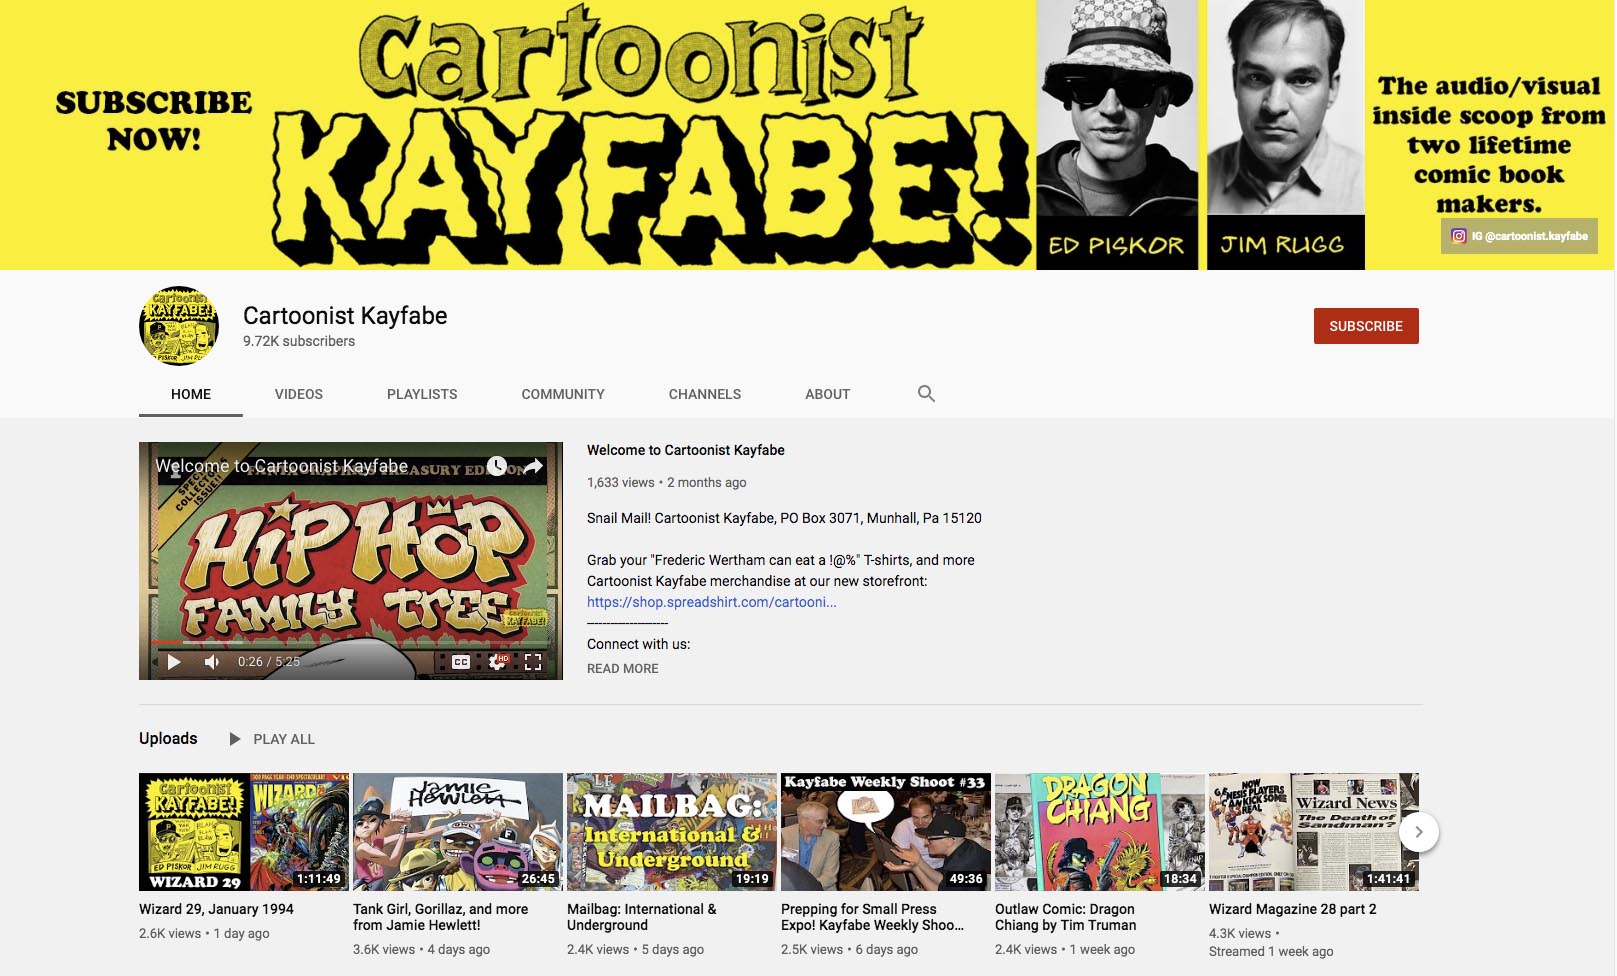
Task: Open the ABOUT tab
Action: 828,394
